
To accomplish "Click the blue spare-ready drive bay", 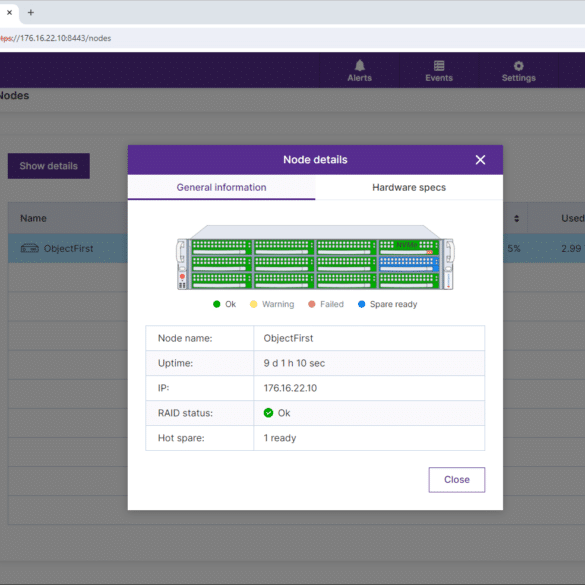I will pyautogui.click(x=409, y=263).
